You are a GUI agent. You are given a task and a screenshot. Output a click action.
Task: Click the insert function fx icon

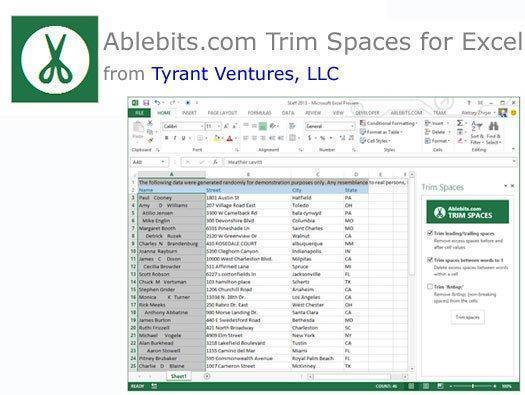click(215, 162)
